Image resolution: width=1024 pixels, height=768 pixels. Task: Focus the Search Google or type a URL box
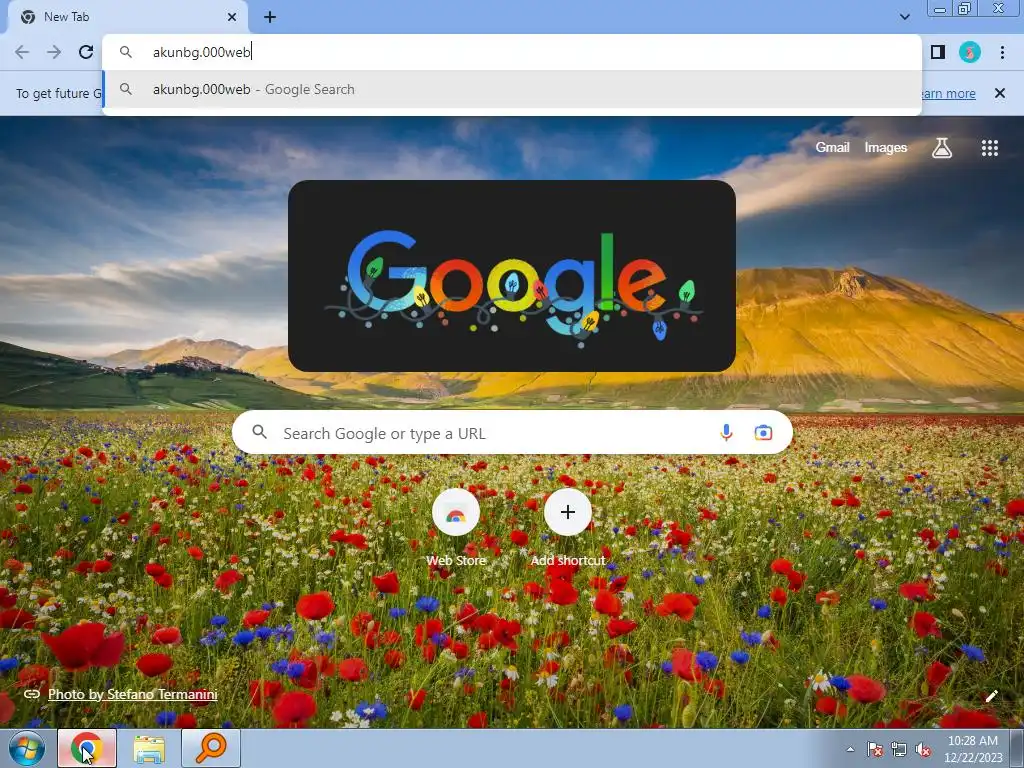(512, 432)
